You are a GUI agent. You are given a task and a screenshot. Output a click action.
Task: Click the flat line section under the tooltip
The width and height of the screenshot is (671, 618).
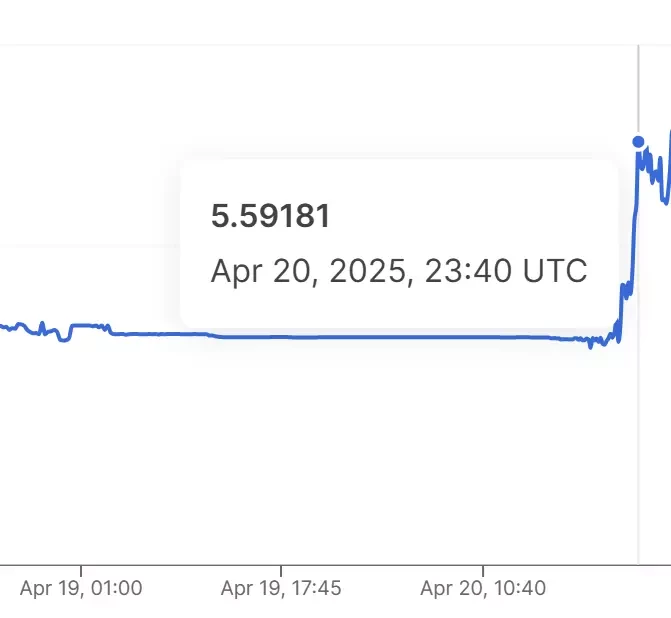pyautogui.click(x=385, y=337)
